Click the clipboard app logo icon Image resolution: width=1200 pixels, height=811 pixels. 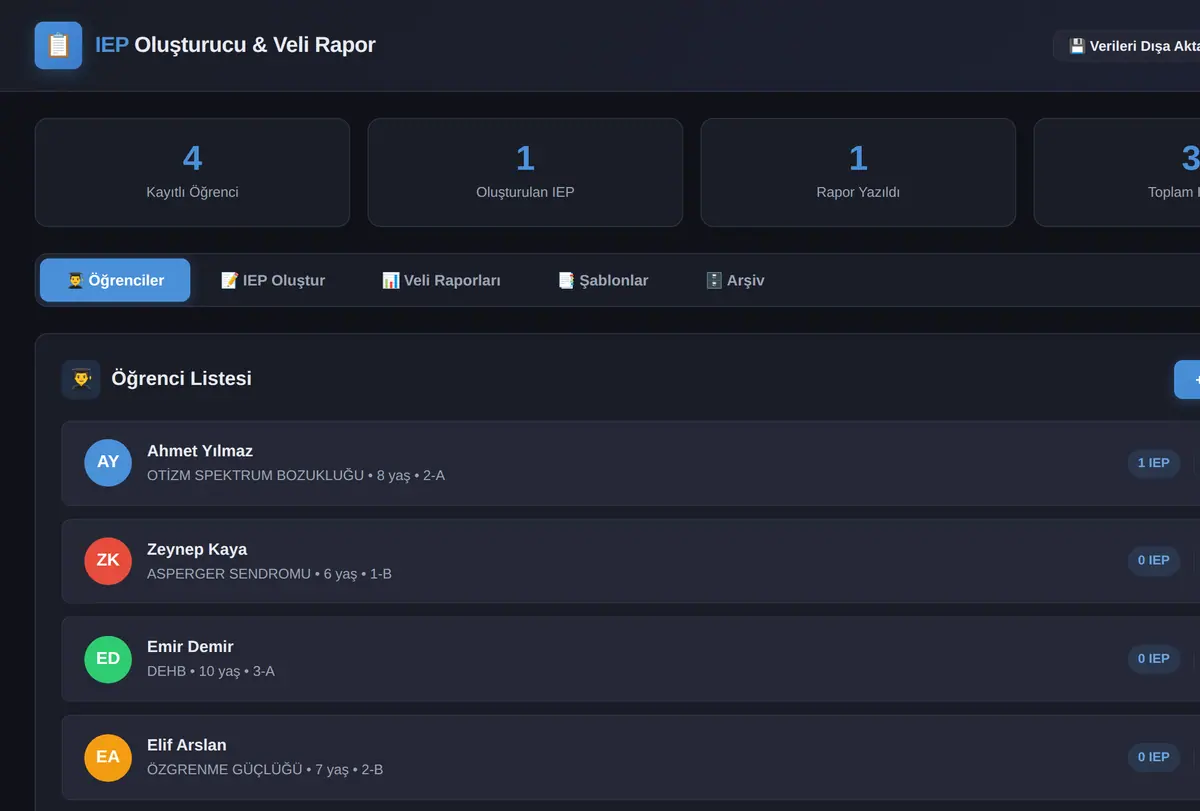pos(58,45)
